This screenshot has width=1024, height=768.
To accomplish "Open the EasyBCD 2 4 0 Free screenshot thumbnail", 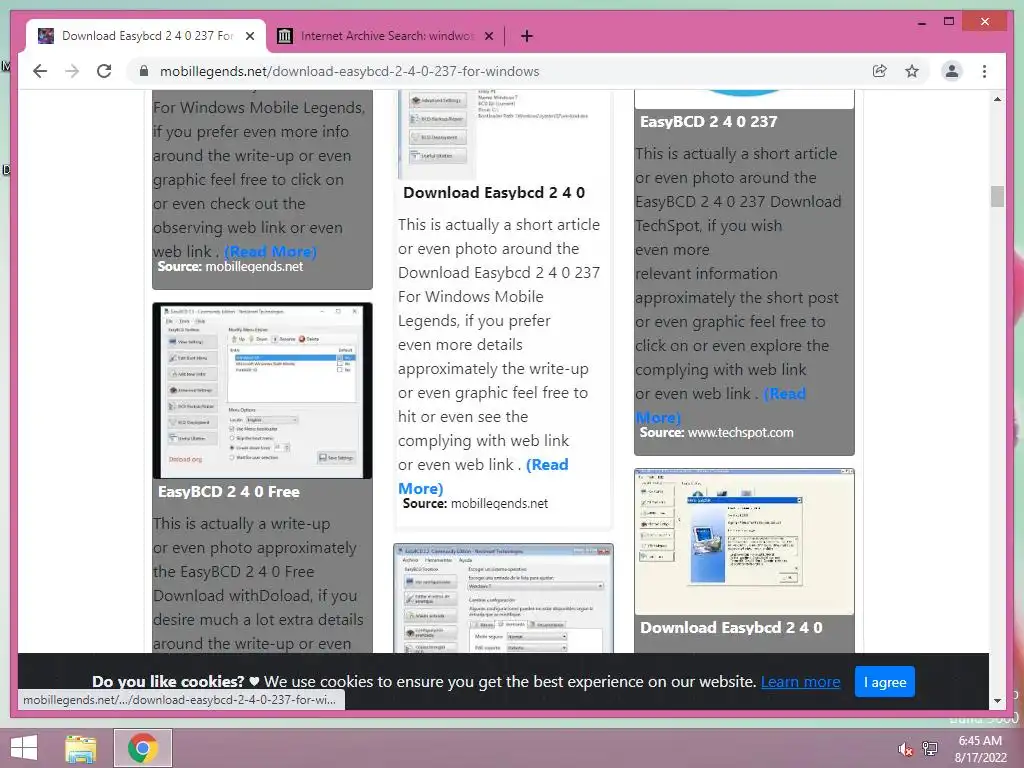I will [263, 391].
